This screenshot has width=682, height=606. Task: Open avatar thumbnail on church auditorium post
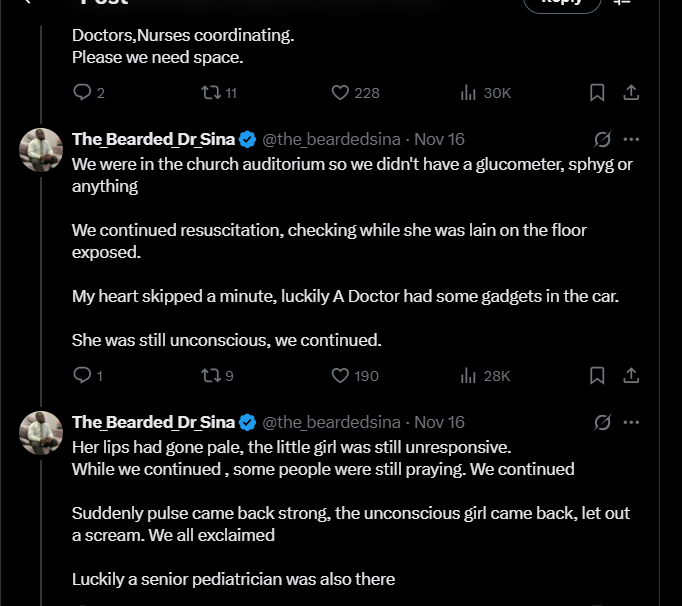pyautogui.click(x=41, y=149)
